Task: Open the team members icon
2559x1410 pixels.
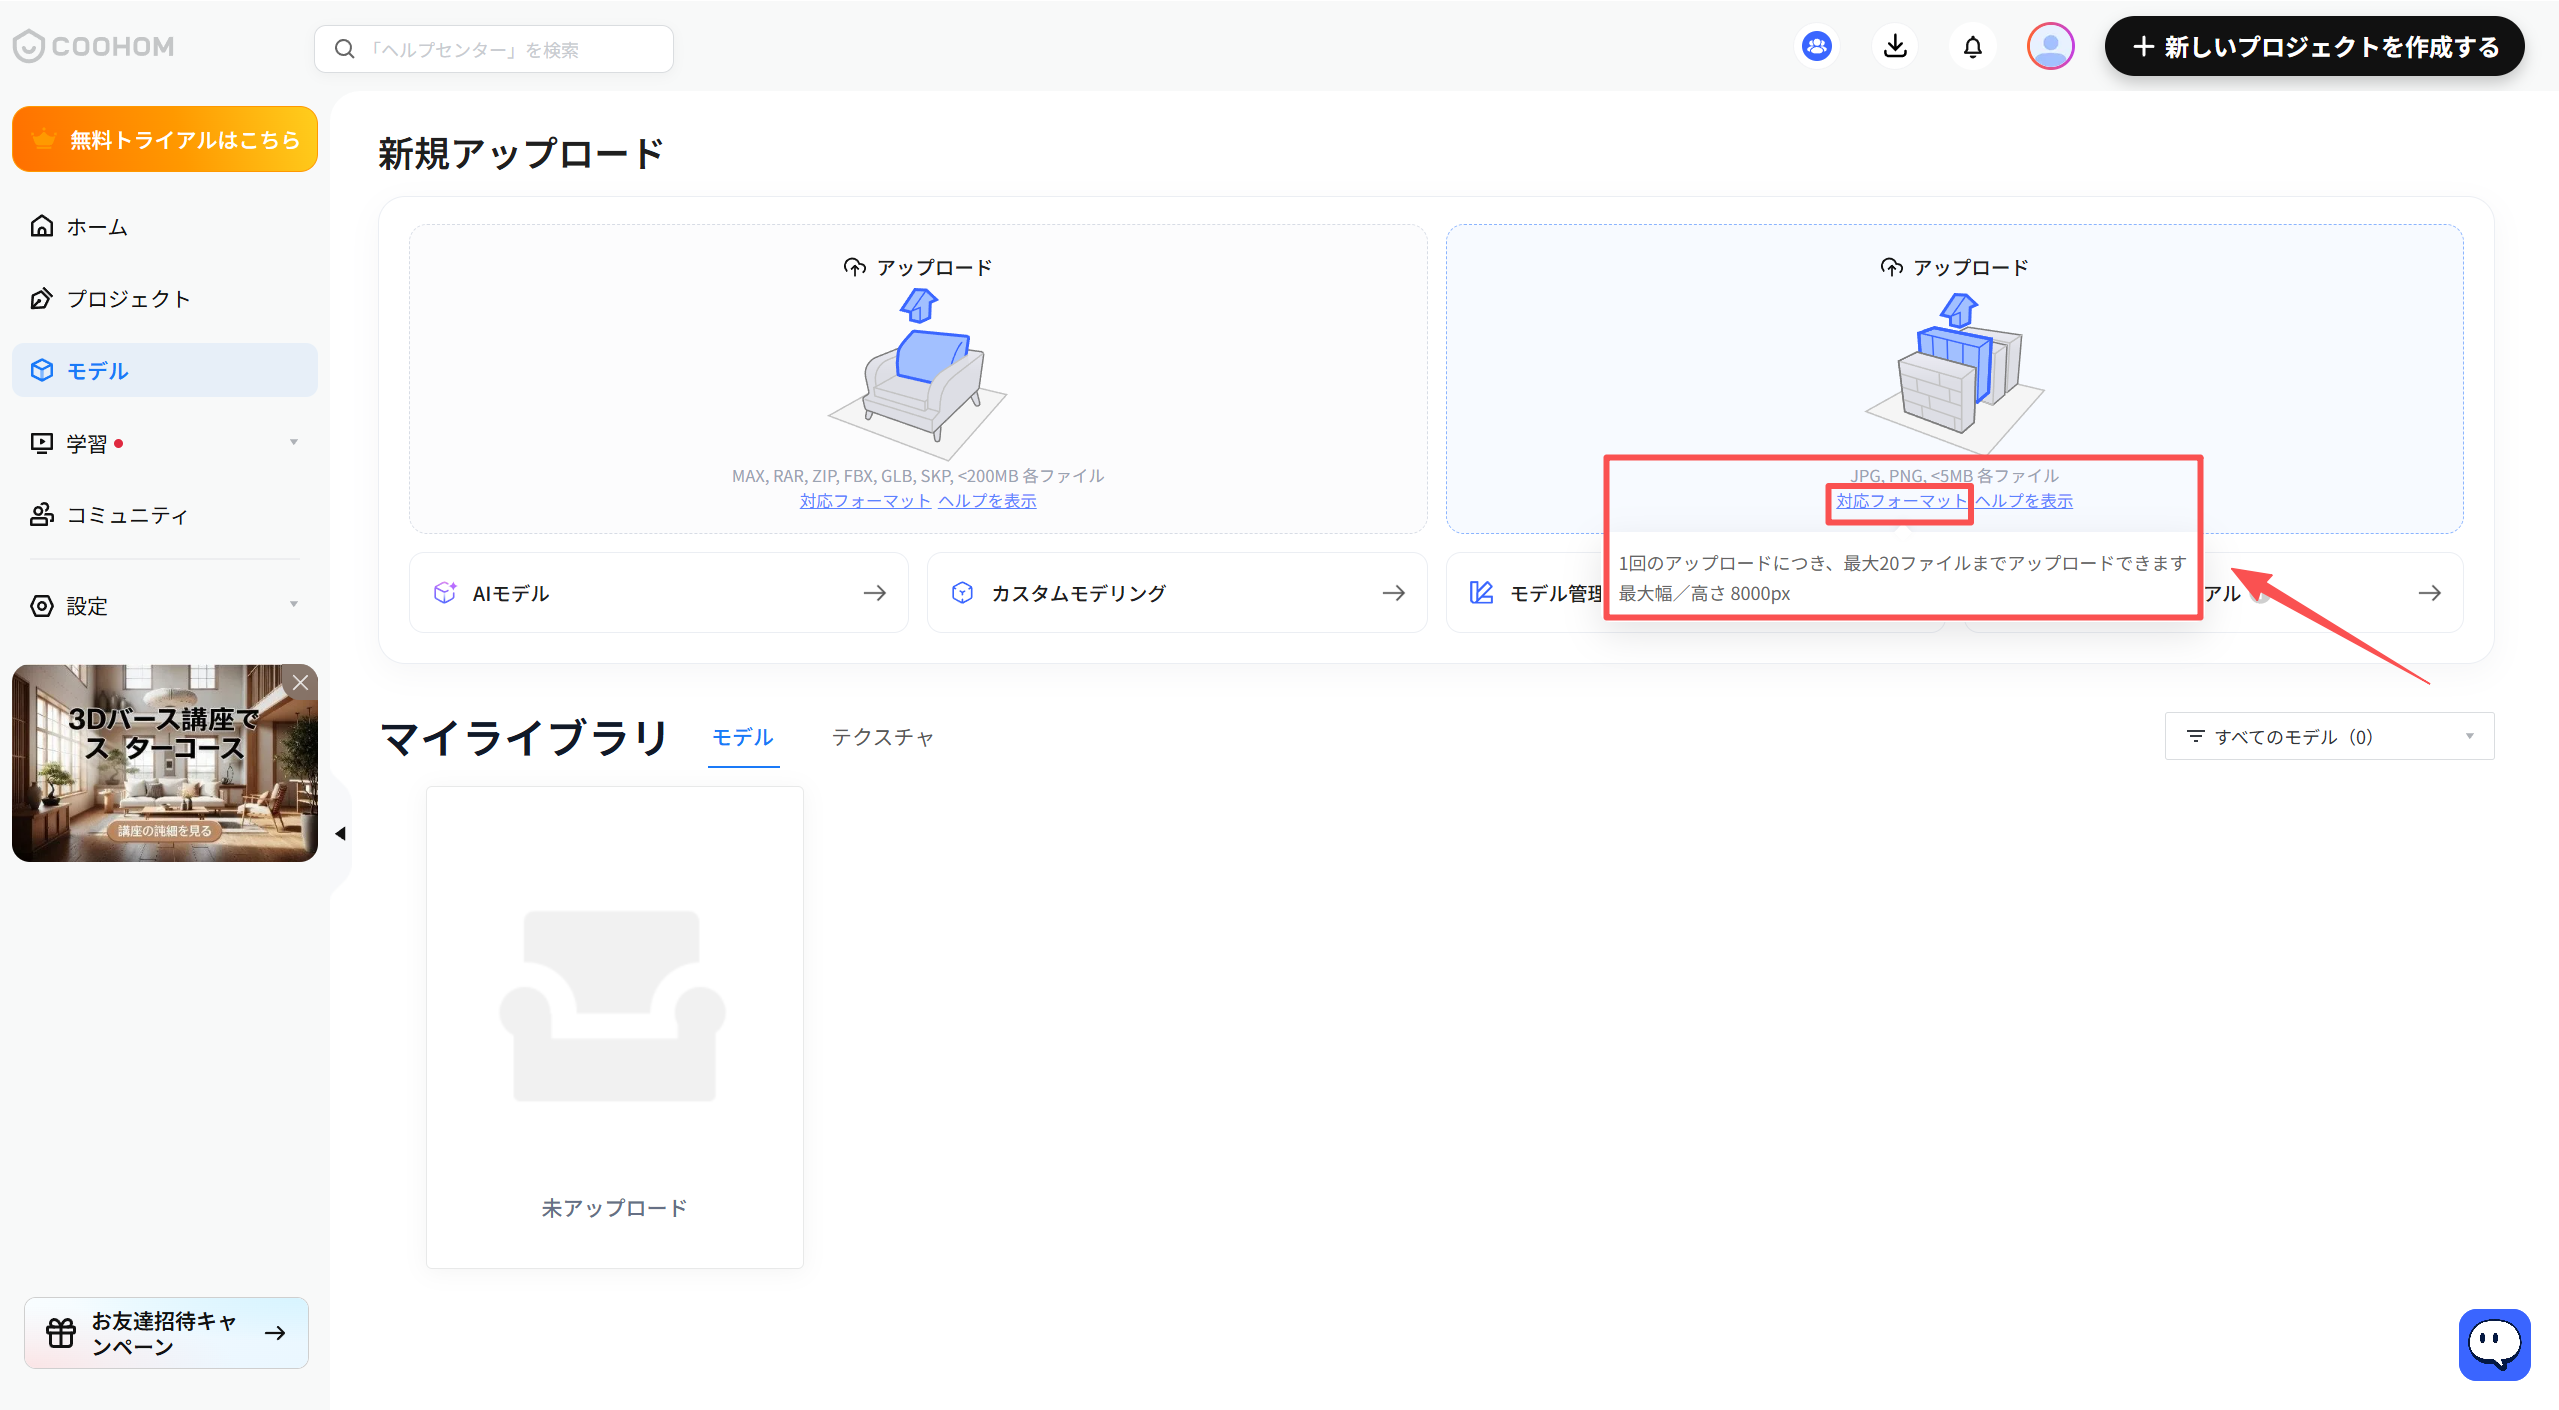Action: tap(1816, 46)
